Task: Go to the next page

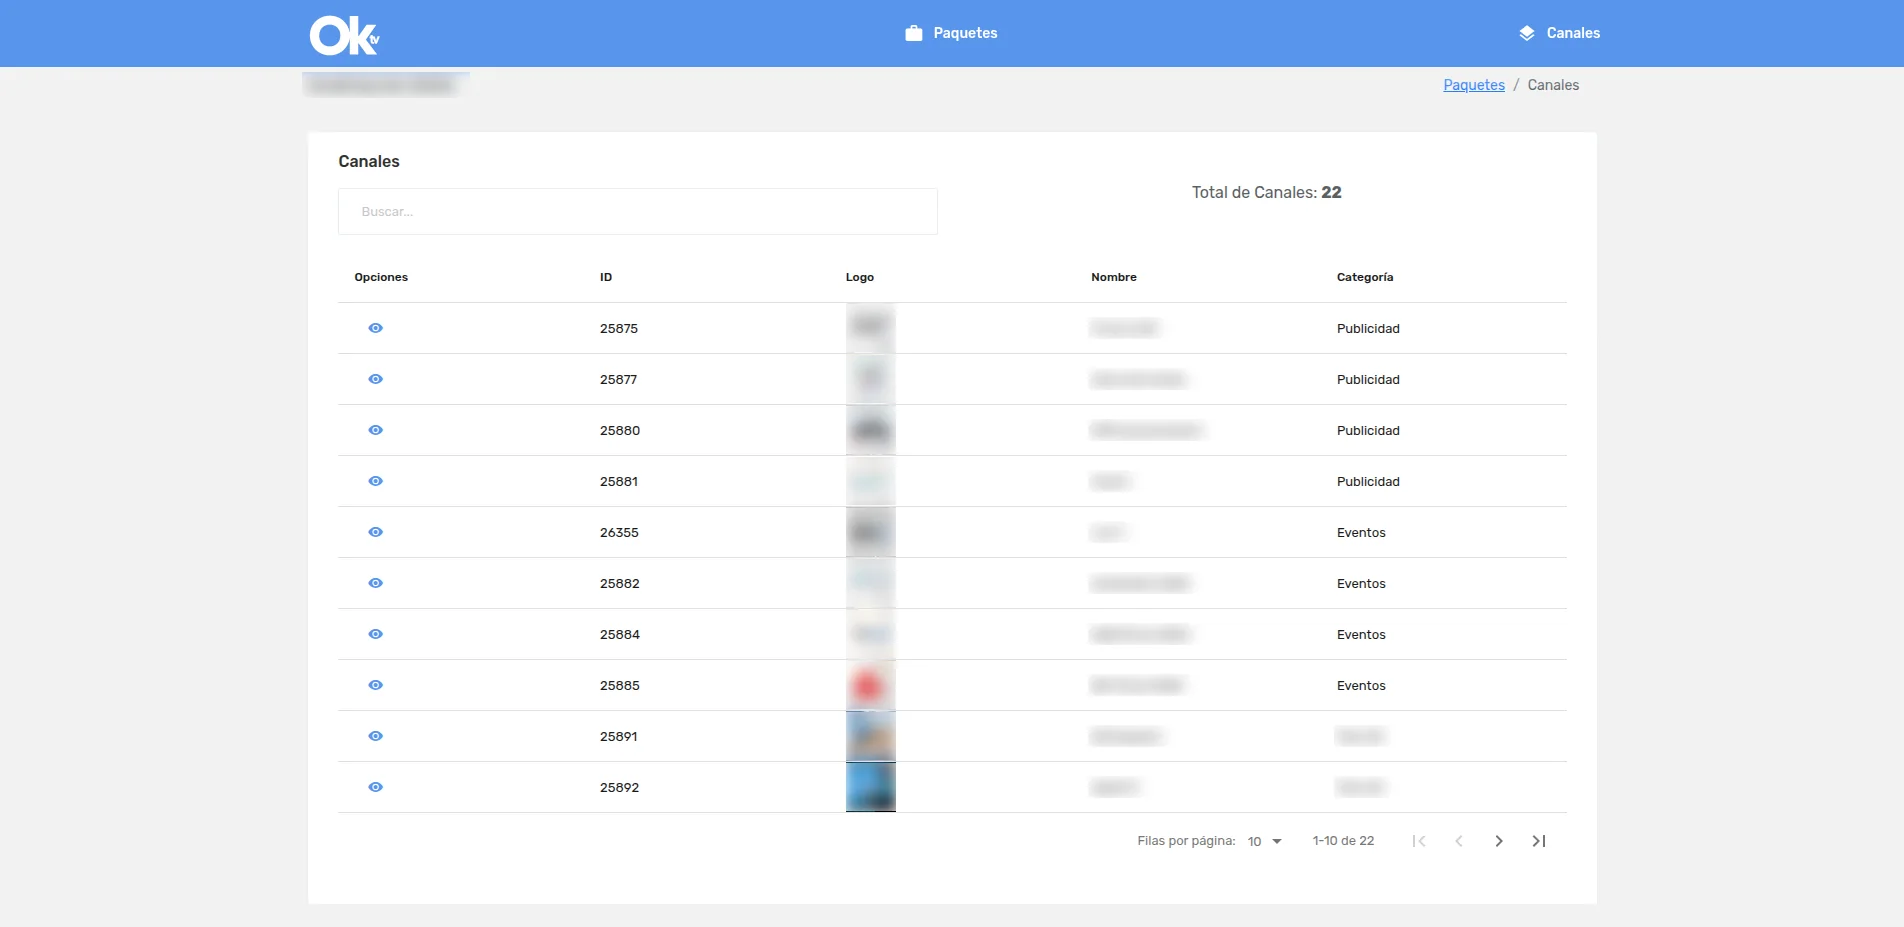Action: pos(1498,841)
